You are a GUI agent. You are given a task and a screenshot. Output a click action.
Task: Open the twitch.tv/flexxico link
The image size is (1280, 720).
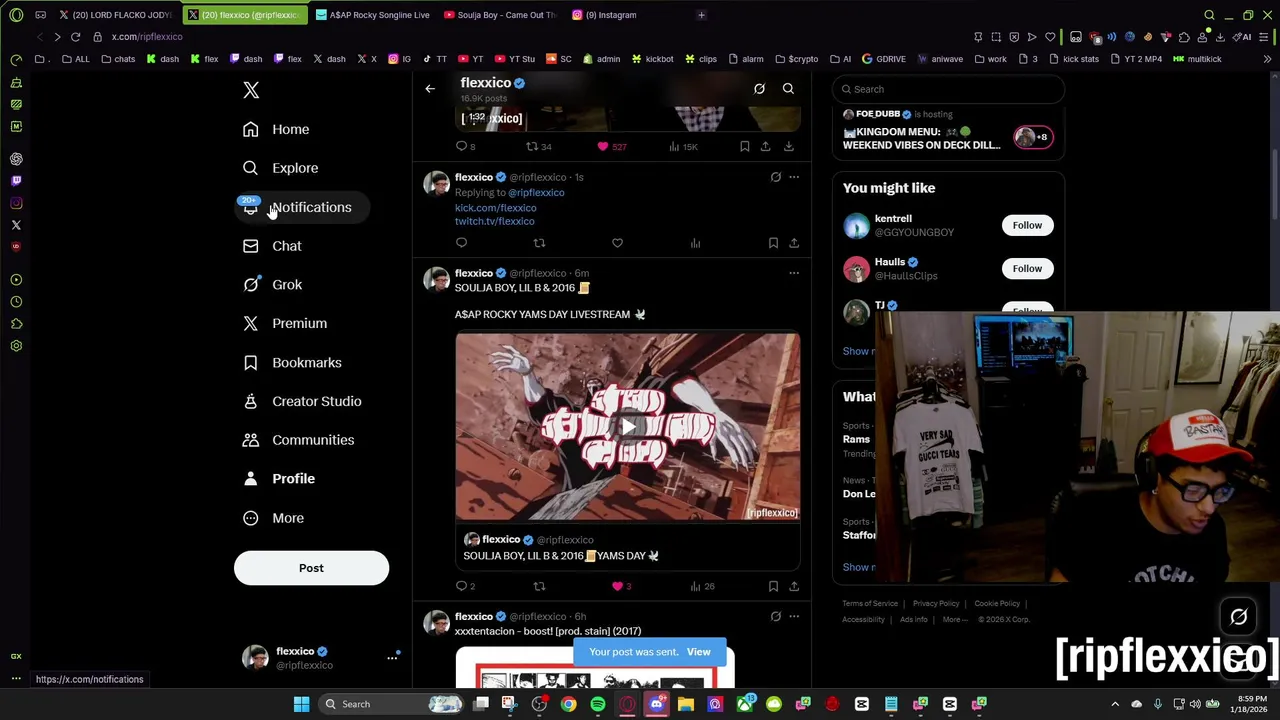tap(494, 221)
